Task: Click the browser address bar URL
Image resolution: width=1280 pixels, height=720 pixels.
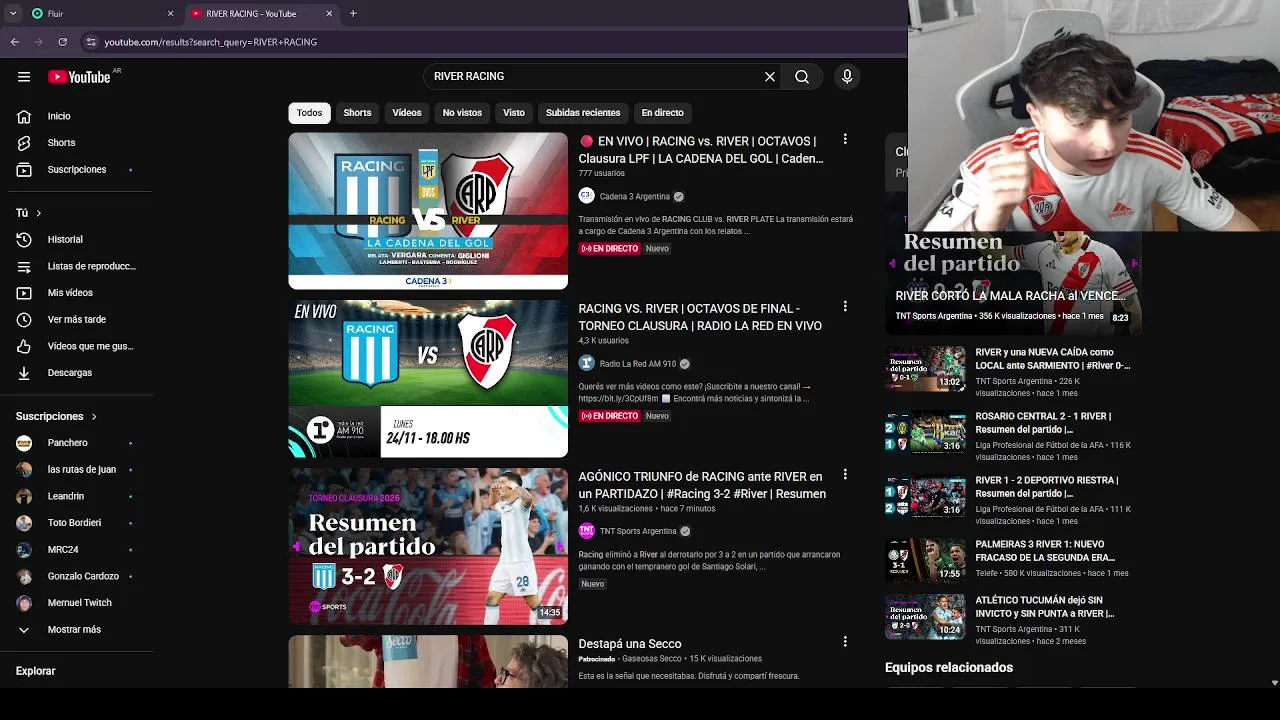Action: pos(211,42)
